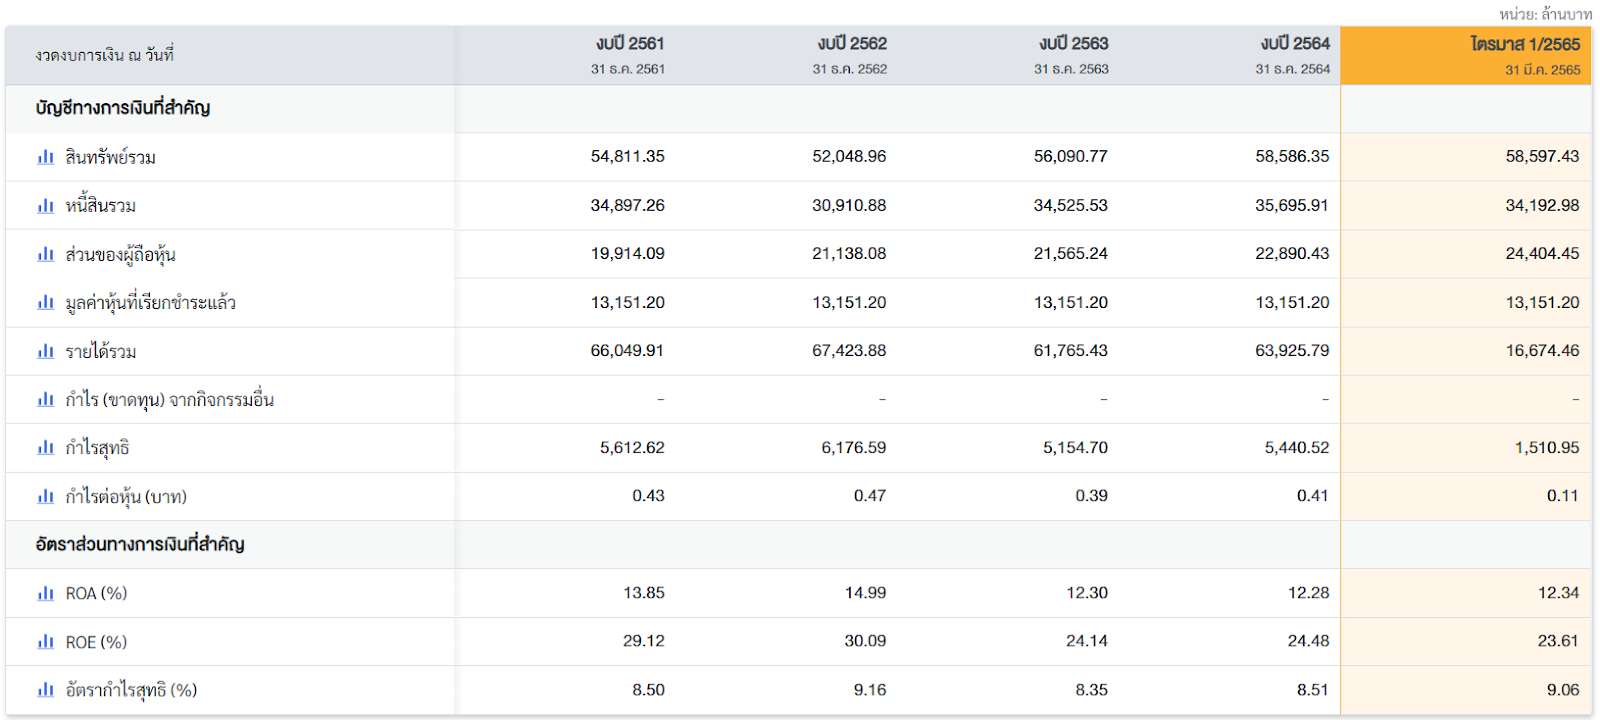Click the สินทรัพย์รวม row label

point(110,157)
